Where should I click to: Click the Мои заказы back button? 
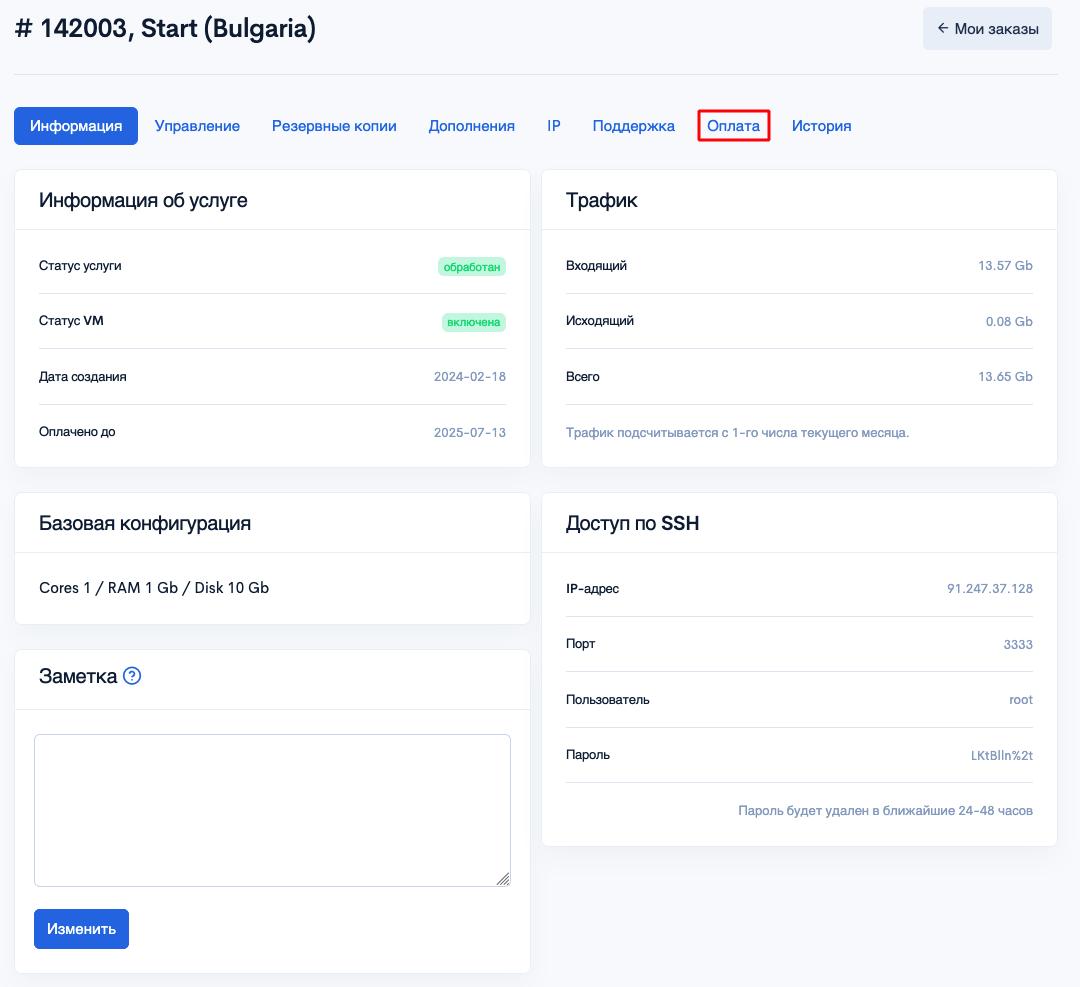[x=987, y=28]
